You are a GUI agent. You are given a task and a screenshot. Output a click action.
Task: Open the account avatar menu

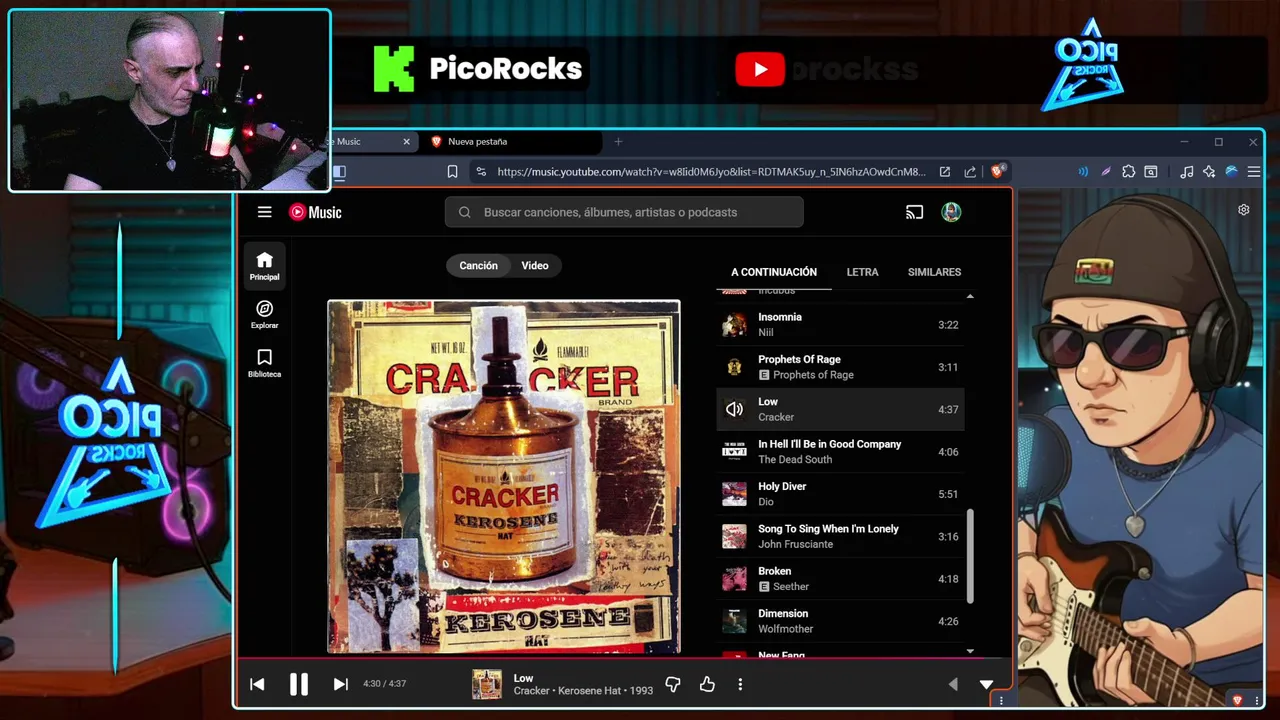point(951,212)
